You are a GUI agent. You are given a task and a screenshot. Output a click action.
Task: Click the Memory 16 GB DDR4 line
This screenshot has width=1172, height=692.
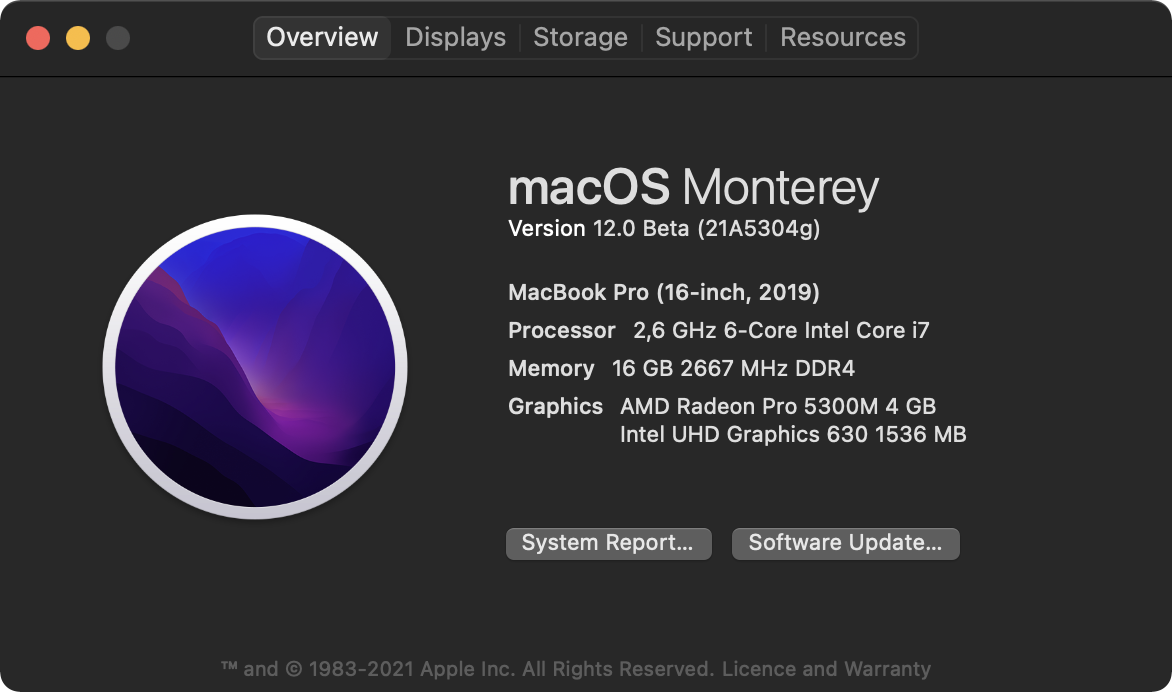(681, 369)
